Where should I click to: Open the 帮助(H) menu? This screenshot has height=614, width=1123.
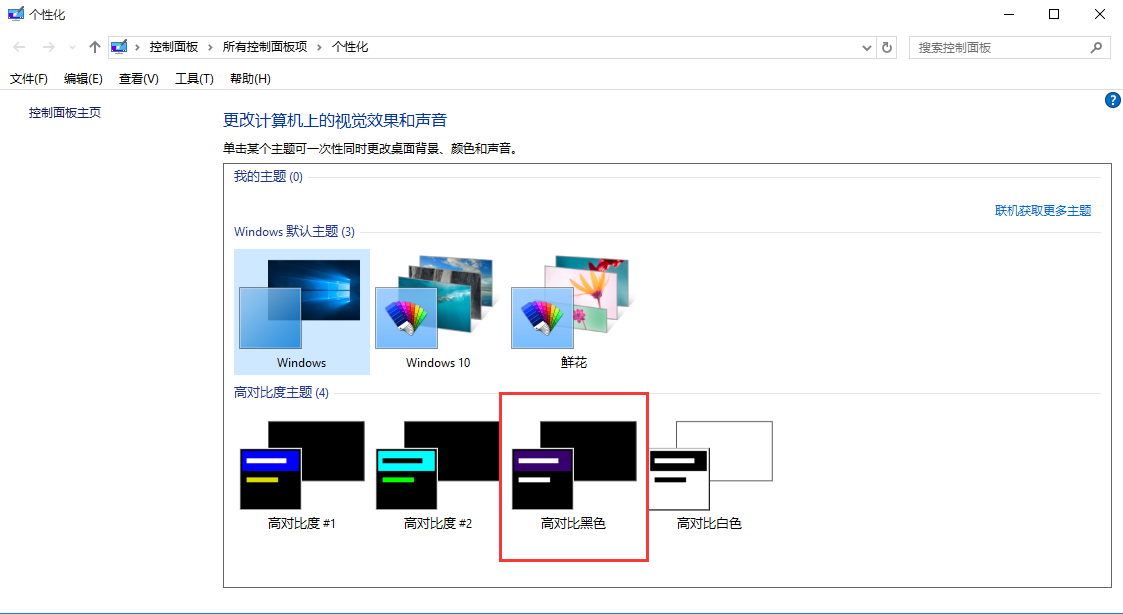pyautogui.click(x=250, y=79)
